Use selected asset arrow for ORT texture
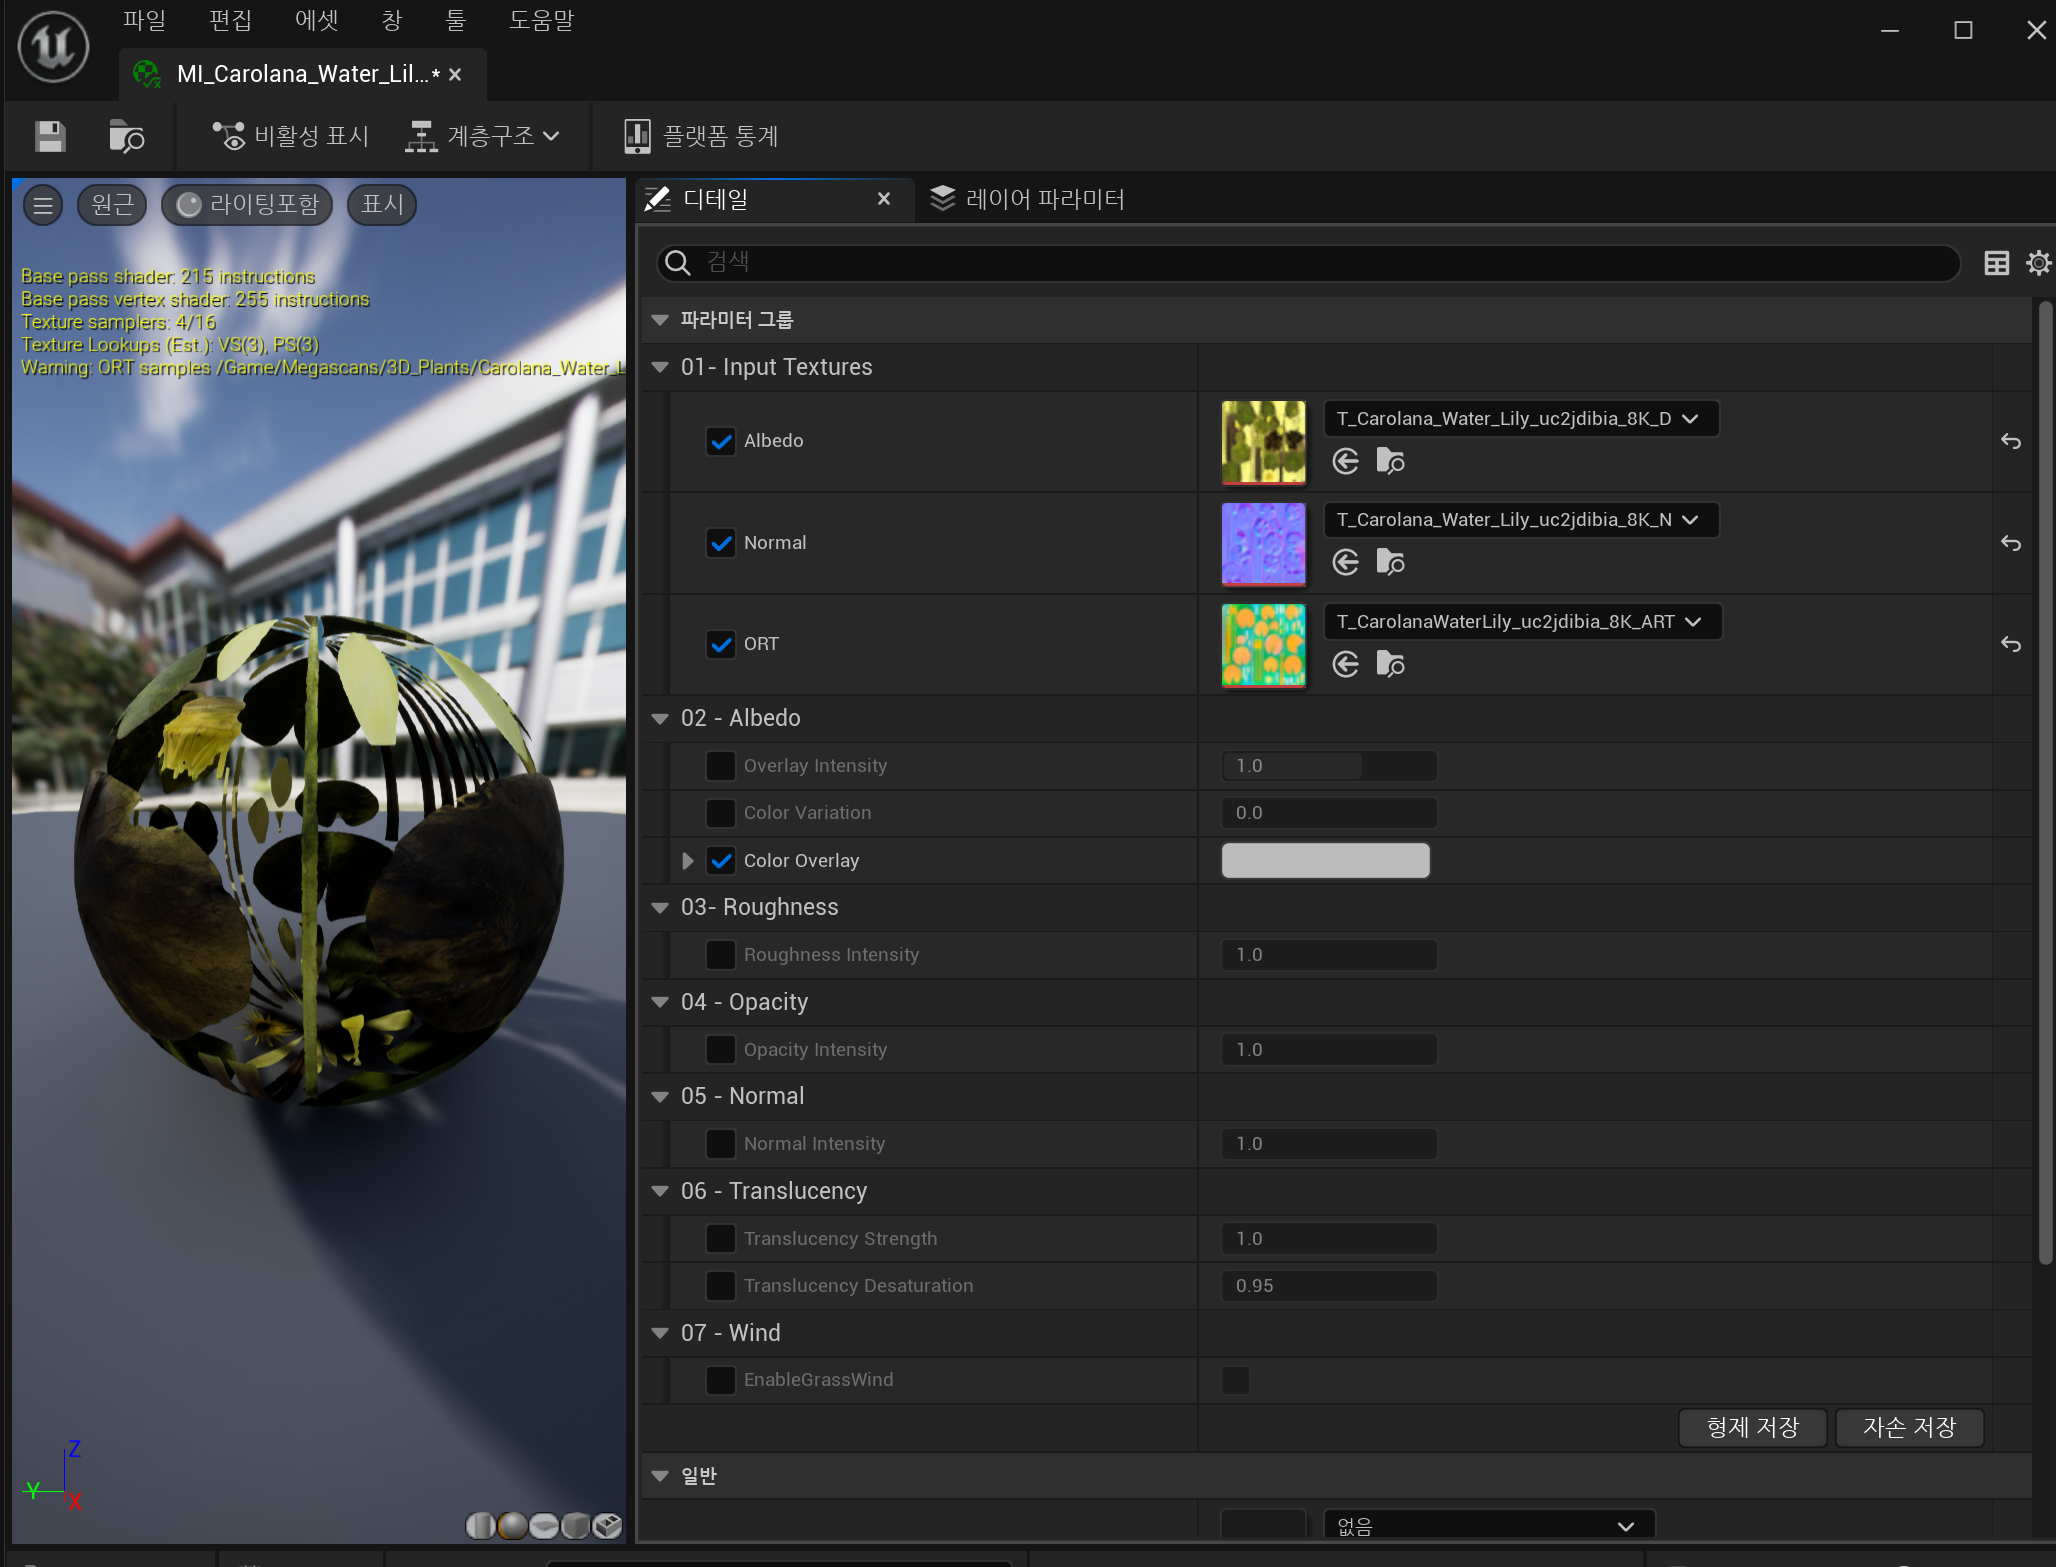This screenshot has height=1567, width=2056. click(x=1346, y=664)
